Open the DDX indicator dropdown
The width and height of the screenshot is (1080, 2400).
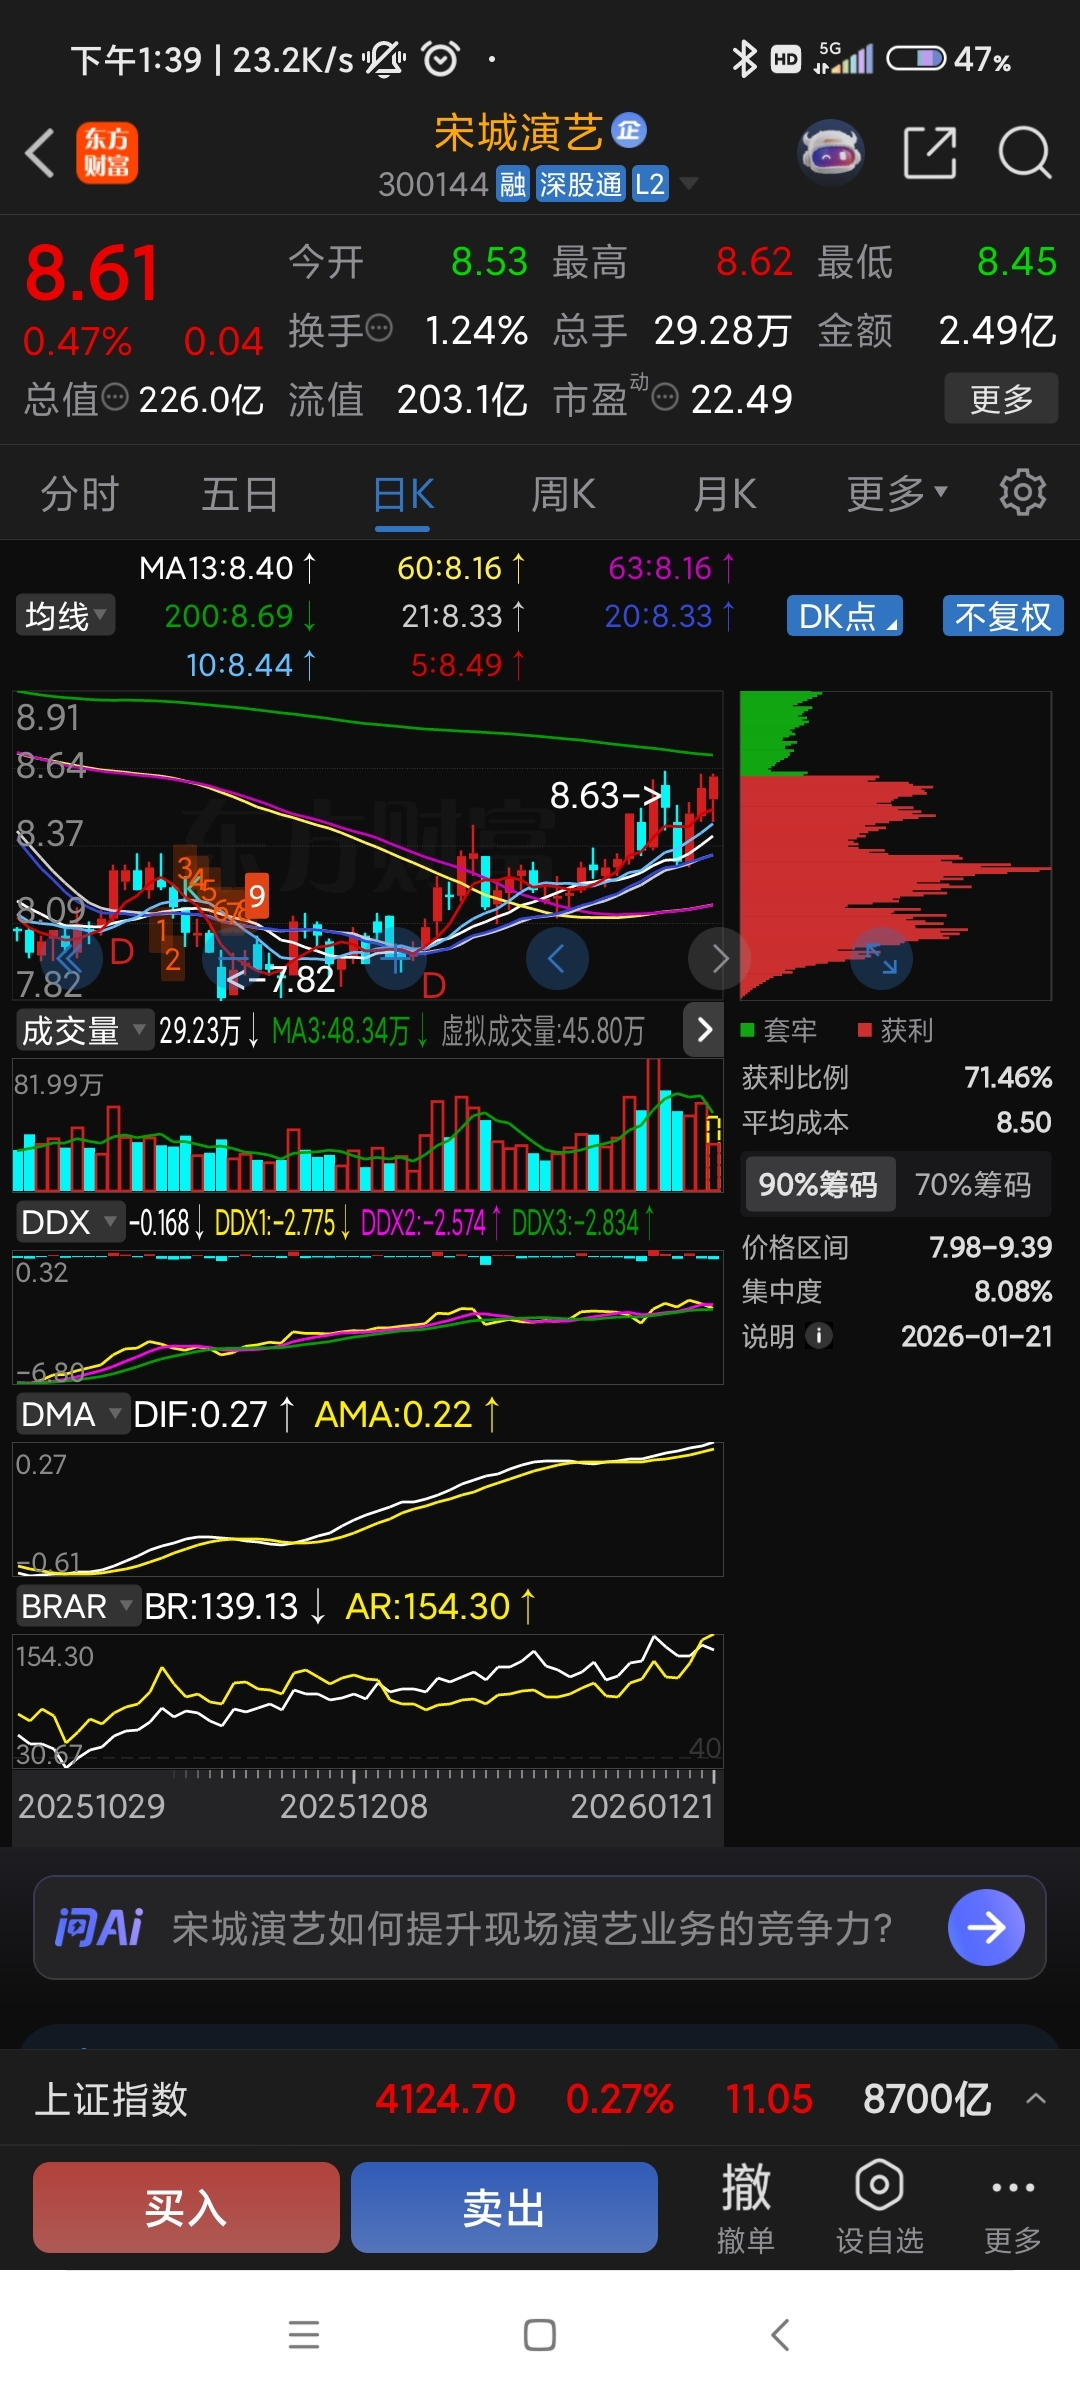[x=69, y=1221]
